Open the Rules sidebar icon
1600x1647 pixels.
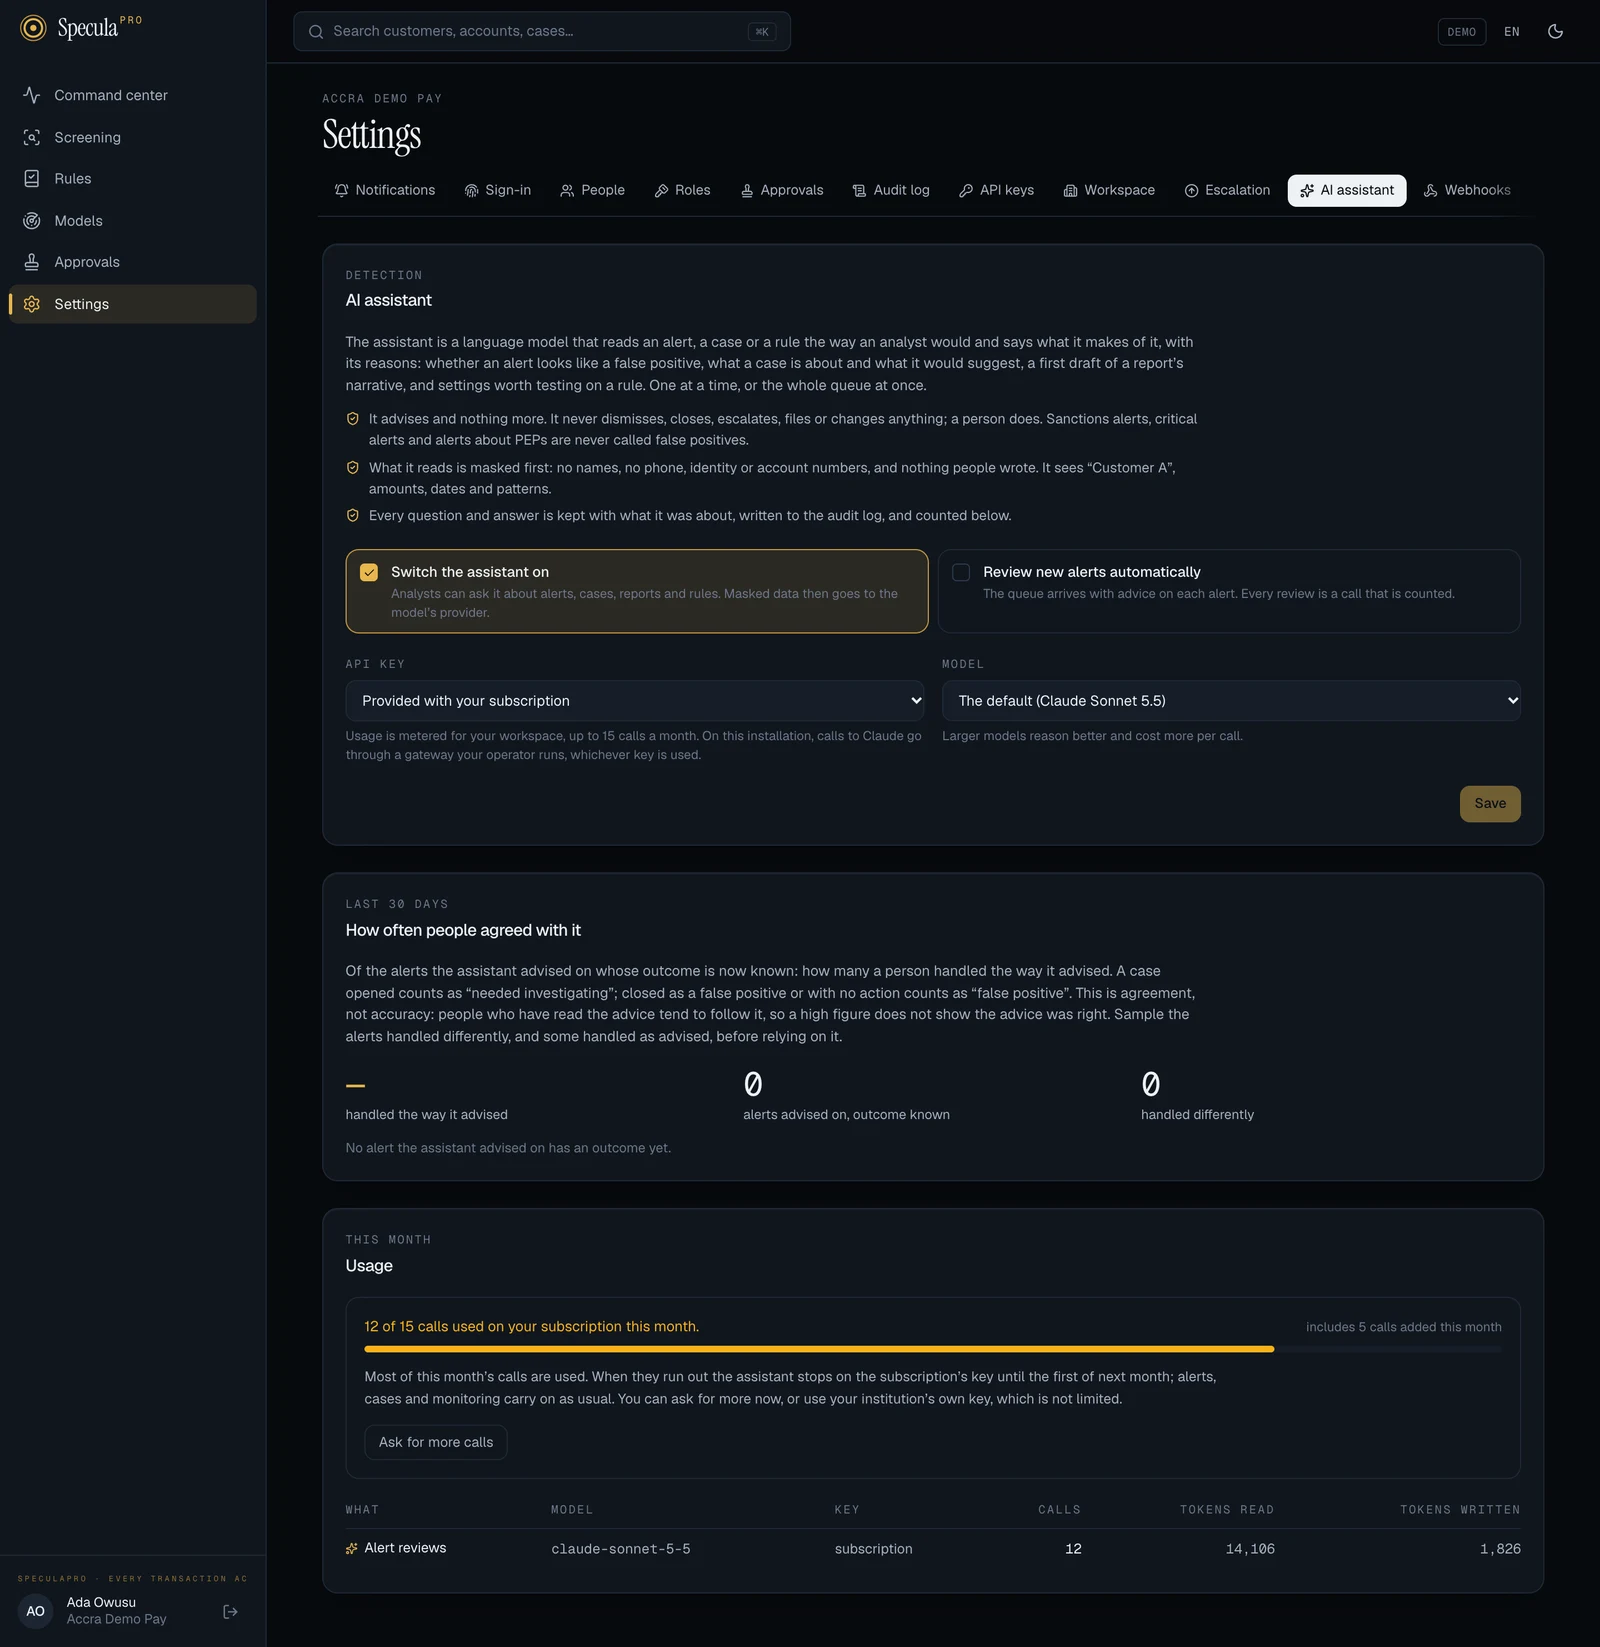point(32,179)
